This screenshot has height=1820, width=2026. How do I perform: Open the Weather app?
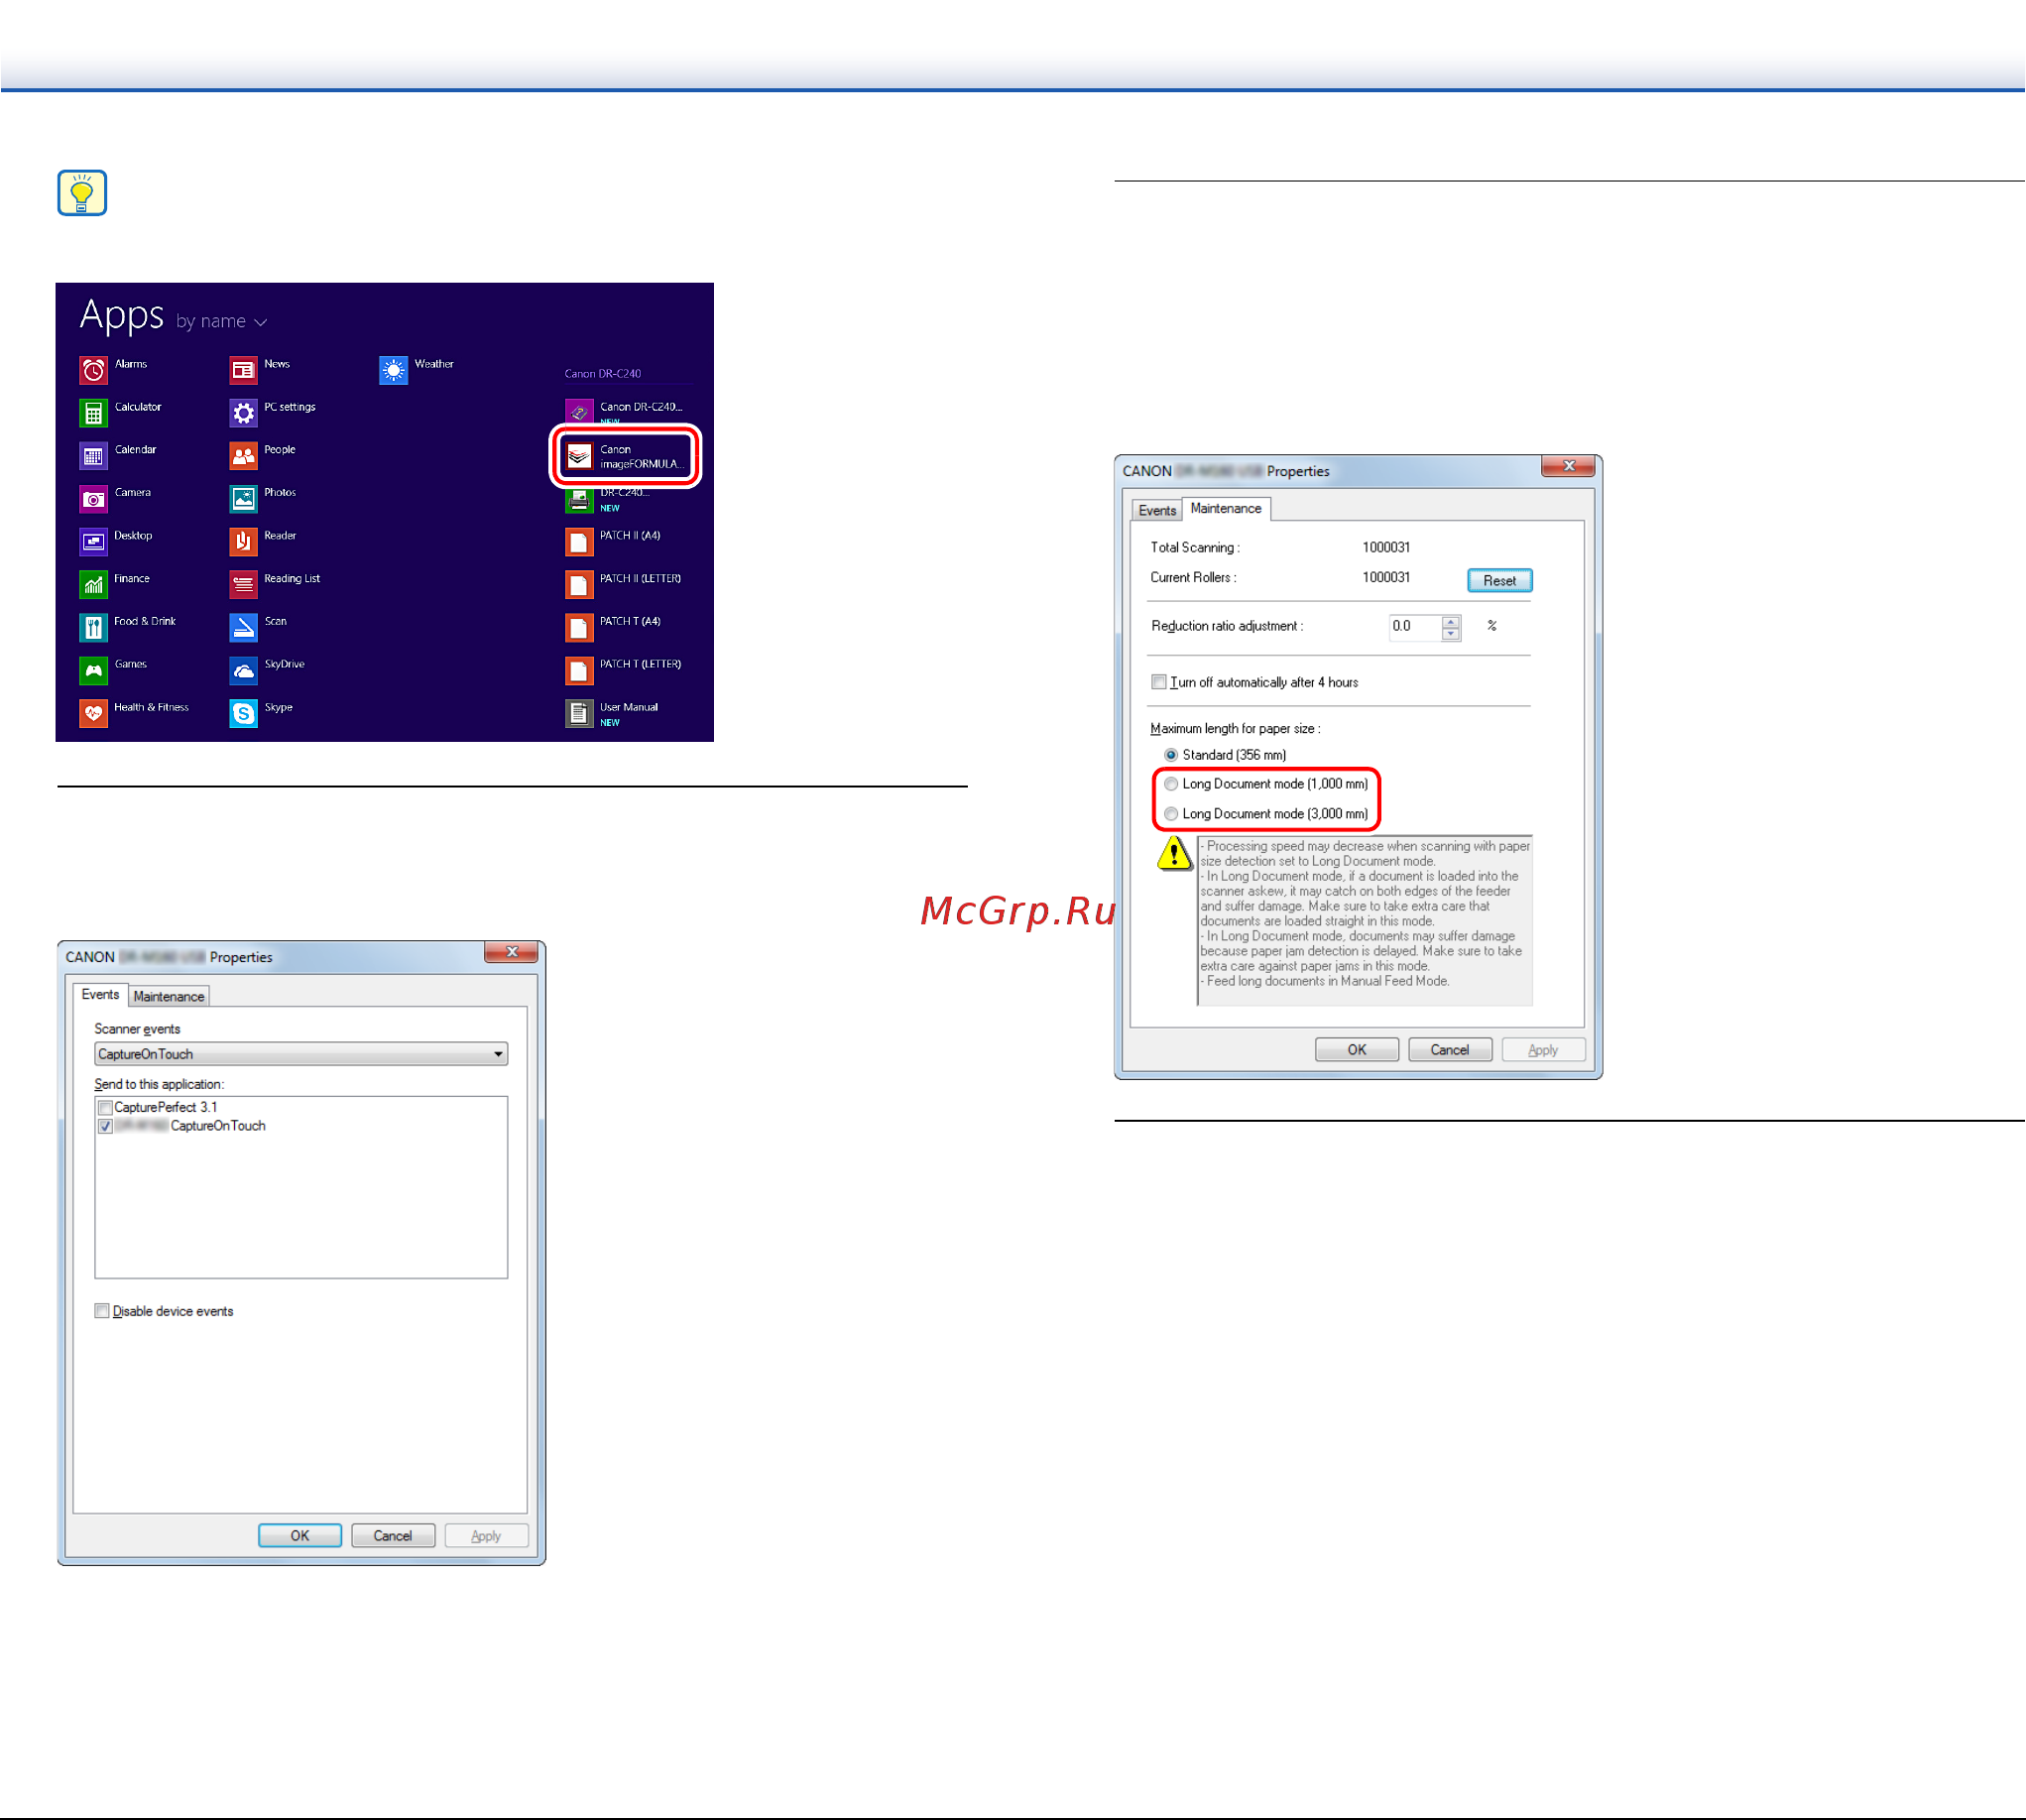(x=393, y=370)
